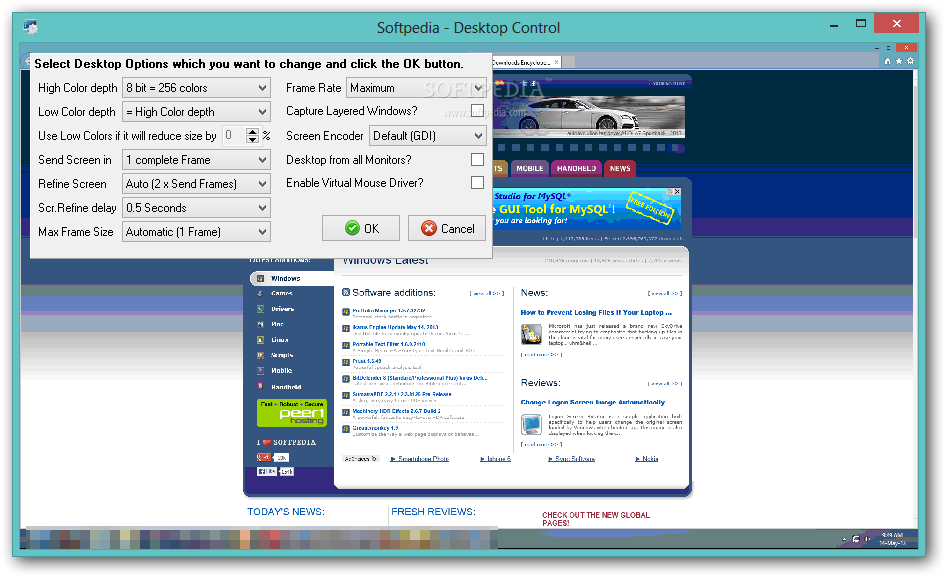Viewport: 946px width, 577px height.
Task: Select Linux category in the sidebar
Action: [x=279, y=340]
